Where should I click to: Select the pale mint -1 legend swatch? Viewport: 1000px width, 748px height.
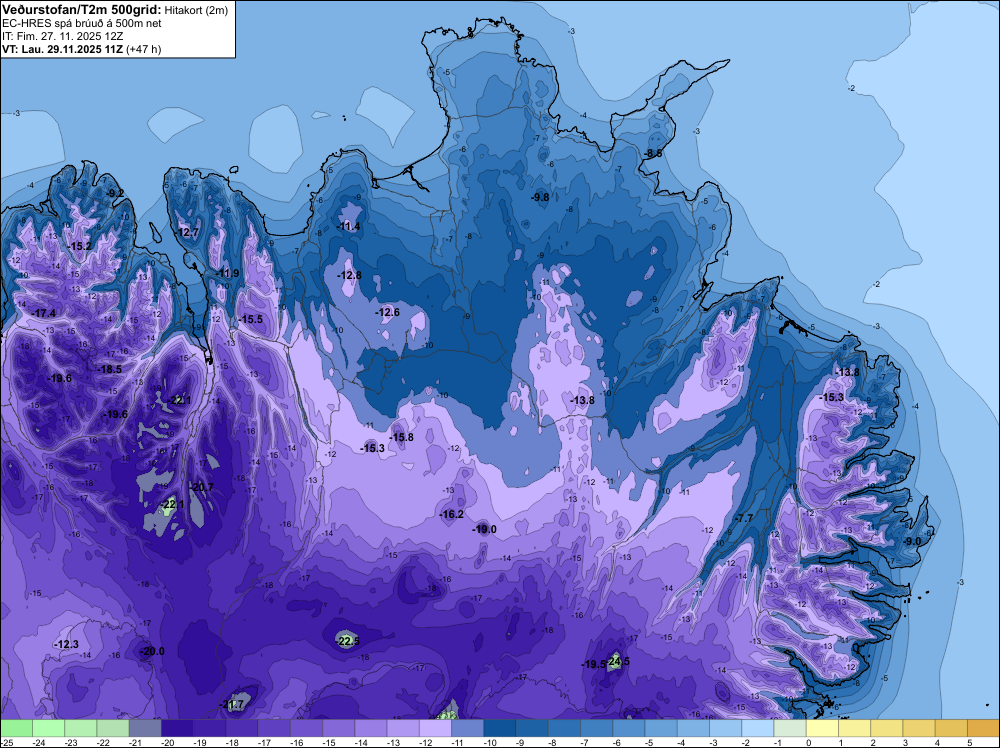click(x=790, y=728)
